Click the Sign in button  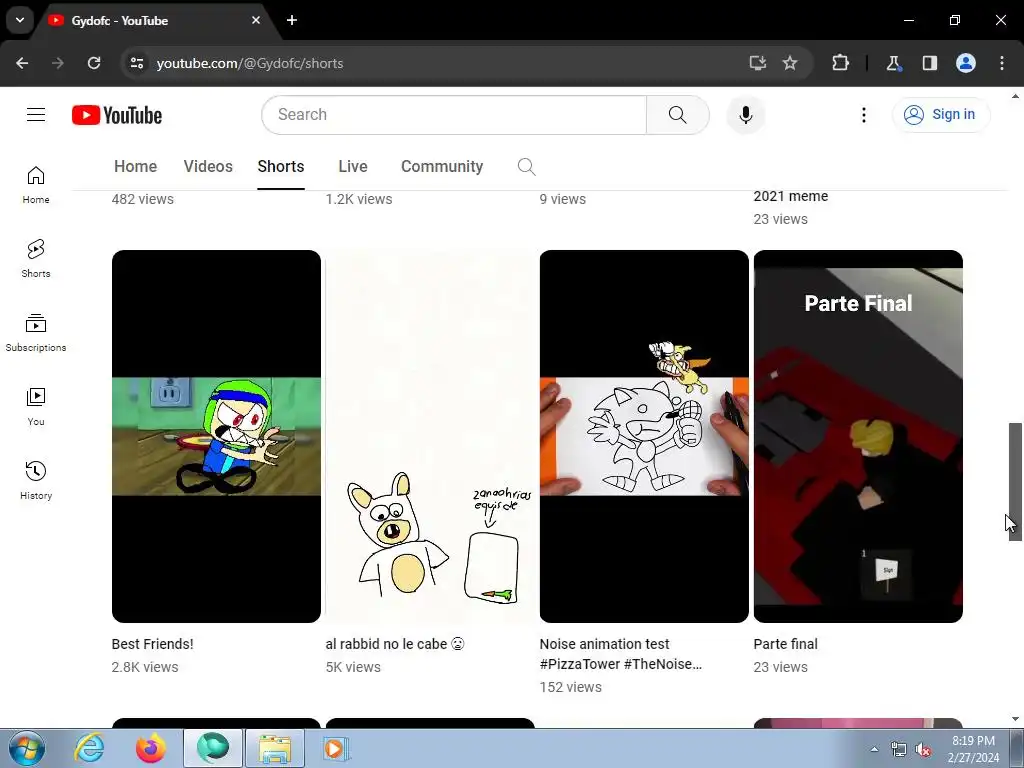tap(941, 115)
